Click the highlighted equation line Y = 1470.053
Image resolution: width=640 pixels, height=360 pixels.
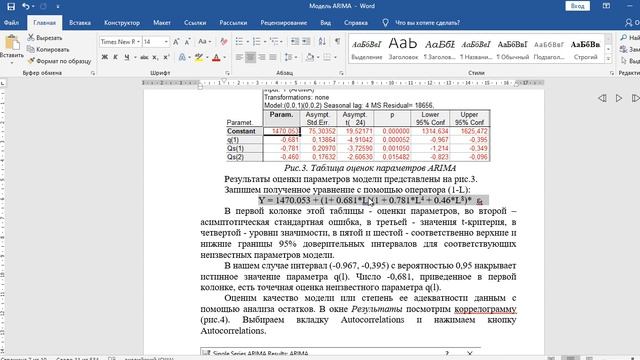(373, 200)
